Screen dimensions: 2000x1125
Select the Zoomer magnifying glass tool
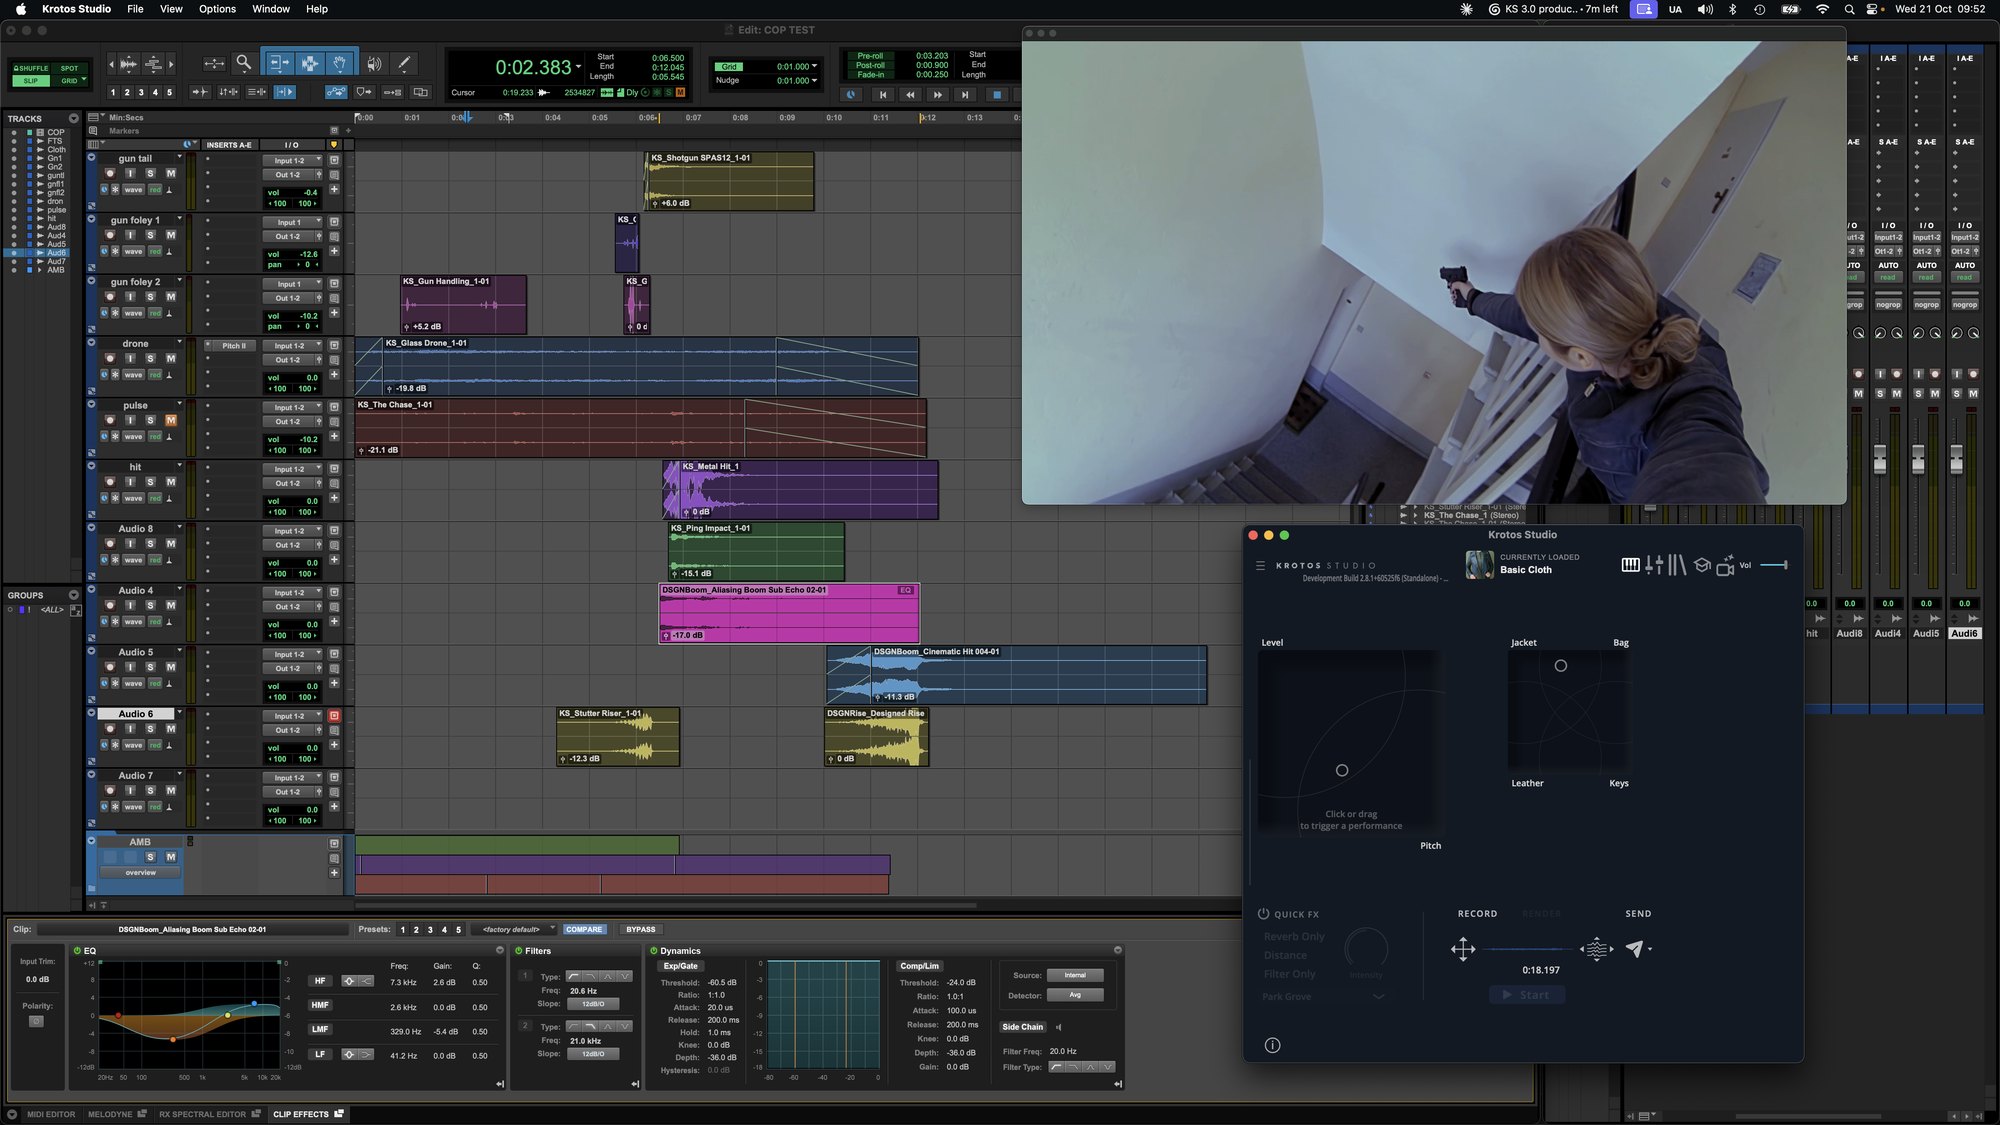point(243,63)
